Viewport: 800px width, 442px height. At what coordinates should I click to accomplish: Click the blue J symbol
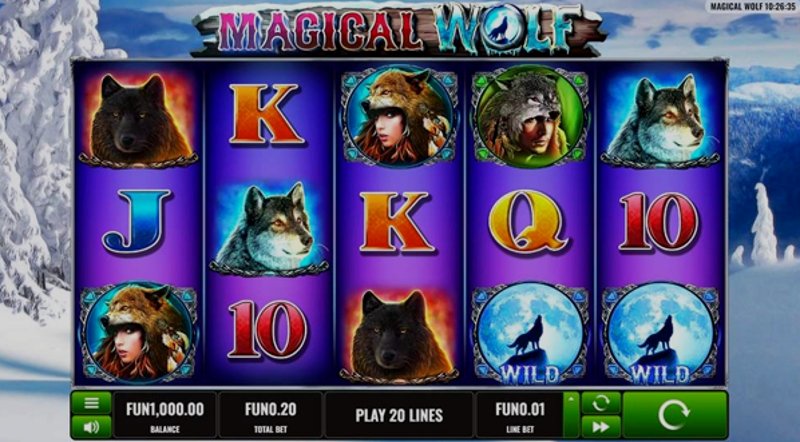pyautogui.click(x=136, y=222)
